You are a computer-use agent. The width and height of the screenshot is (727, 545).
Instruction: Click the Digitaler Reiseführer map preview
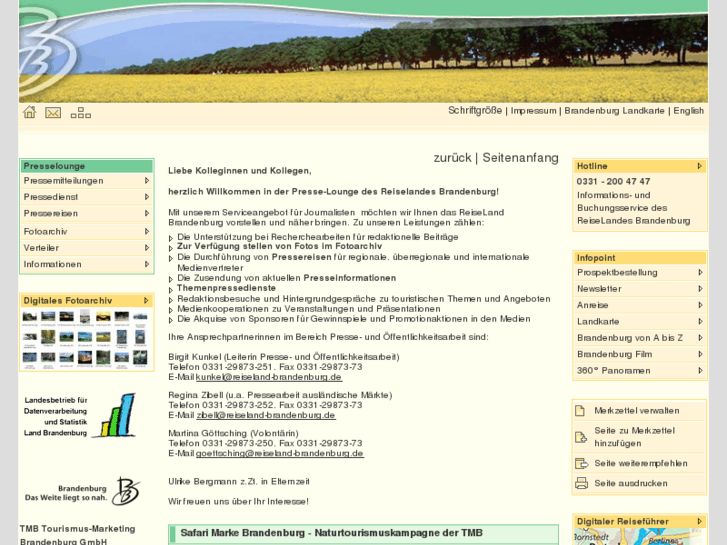click(640, 537)
